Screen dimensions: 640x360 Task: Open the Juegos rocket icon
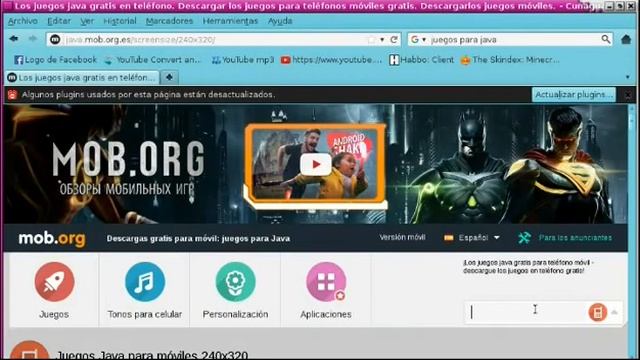[54, 282]
